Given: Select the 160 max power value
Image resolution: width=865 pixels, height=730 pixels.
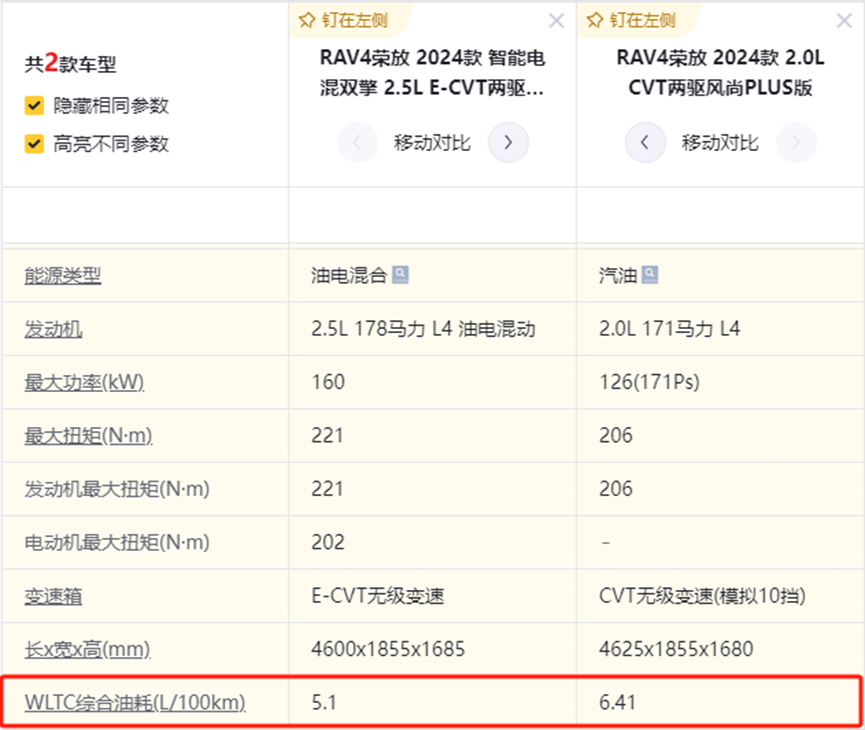Looking at the screenshot, I should tap(328, 382).
